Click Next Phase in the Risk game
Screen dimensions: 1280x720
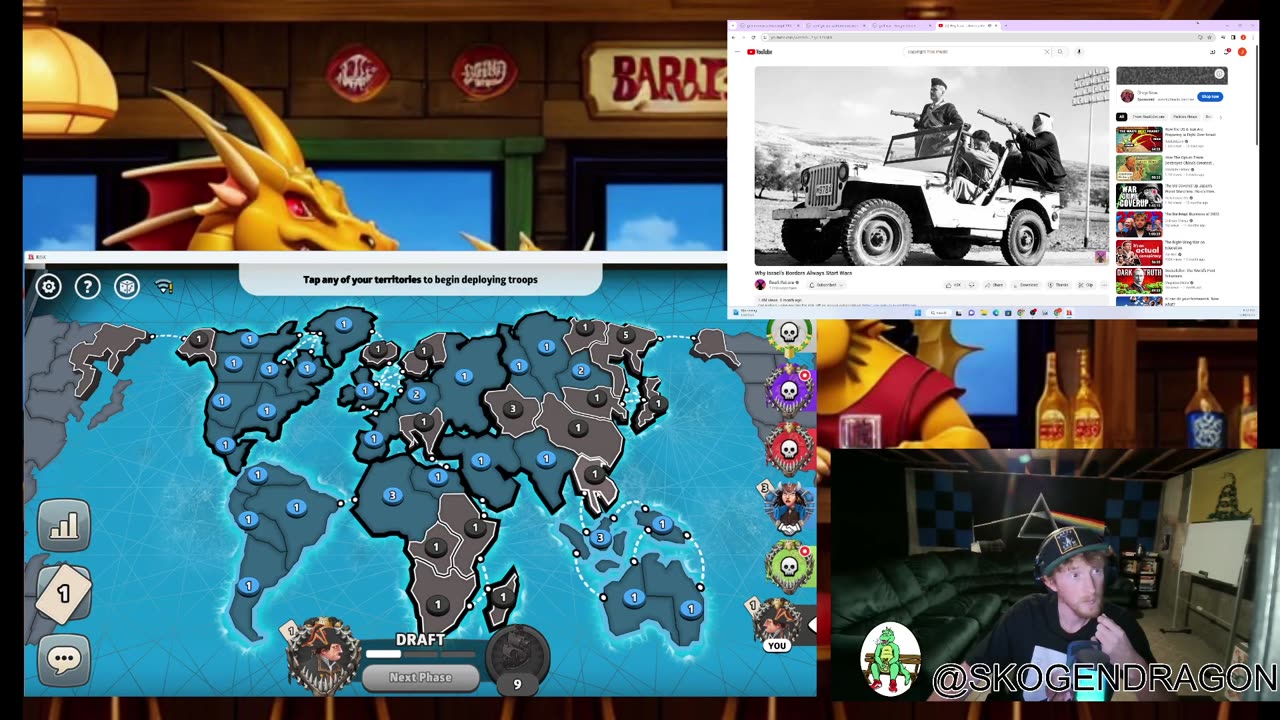(x=420, y=677)
